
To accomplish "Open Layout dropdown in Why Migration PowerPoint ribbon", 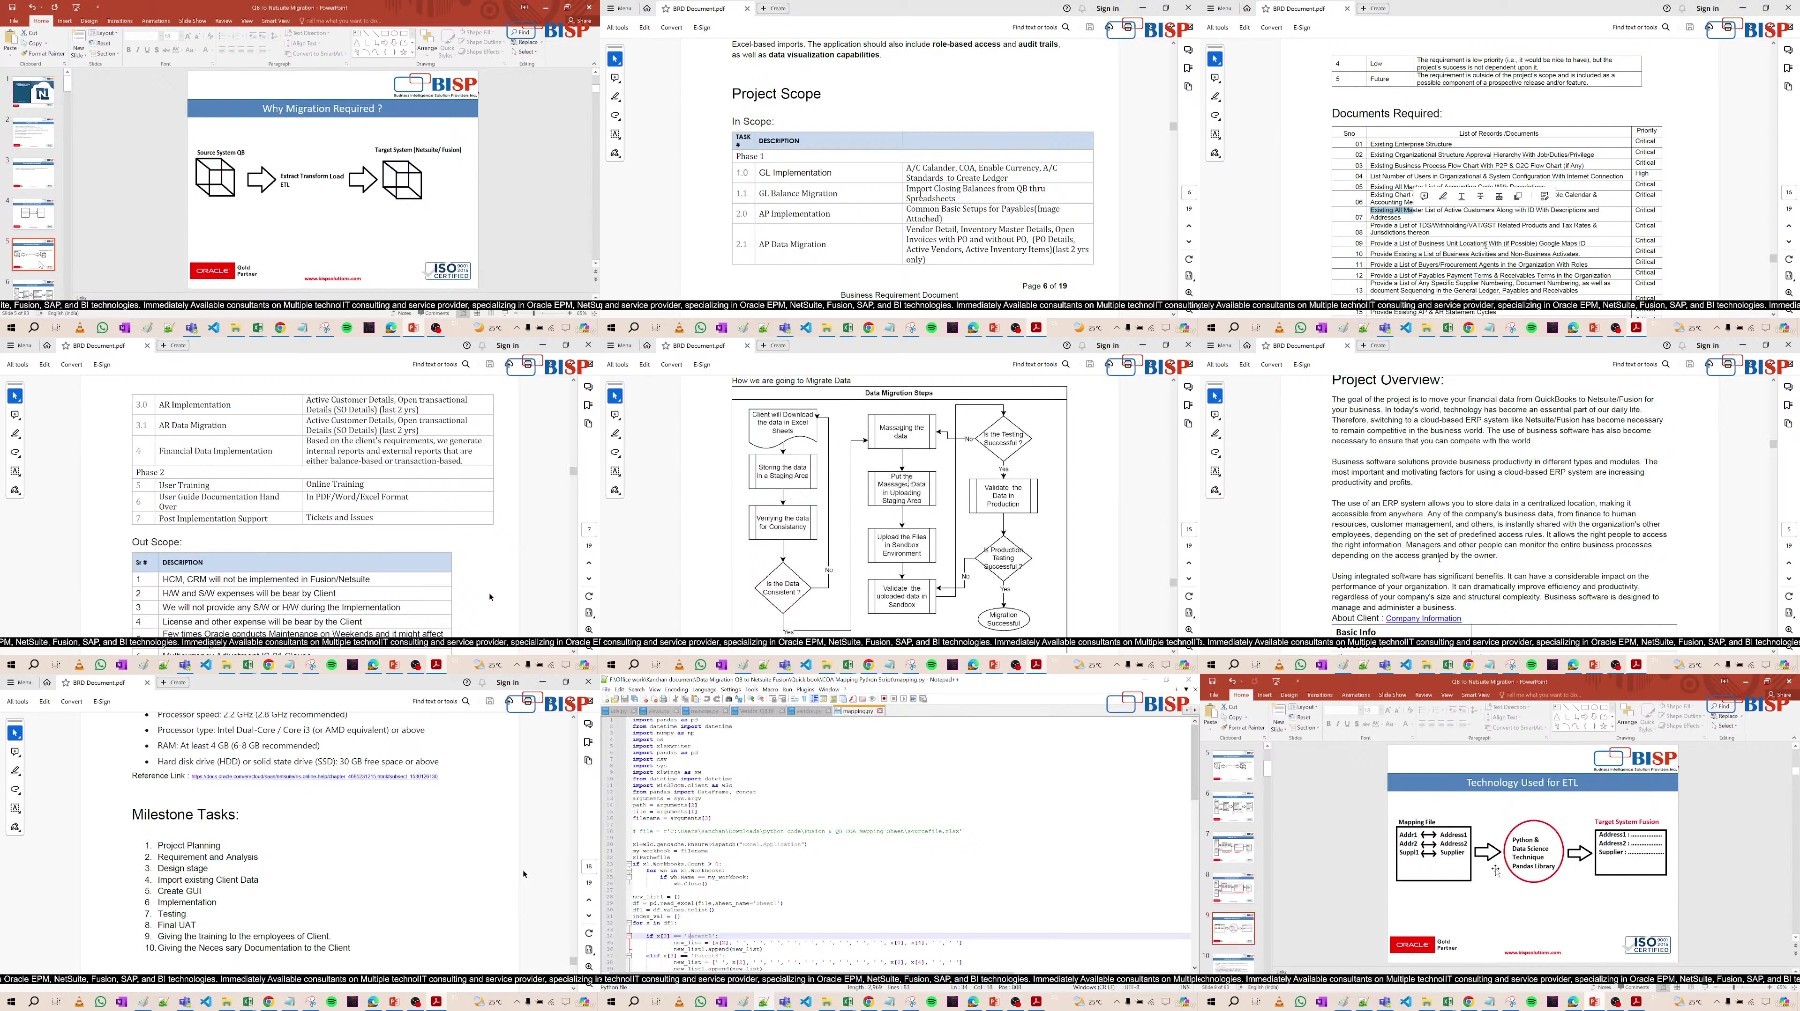I will [x=104, y=33].
